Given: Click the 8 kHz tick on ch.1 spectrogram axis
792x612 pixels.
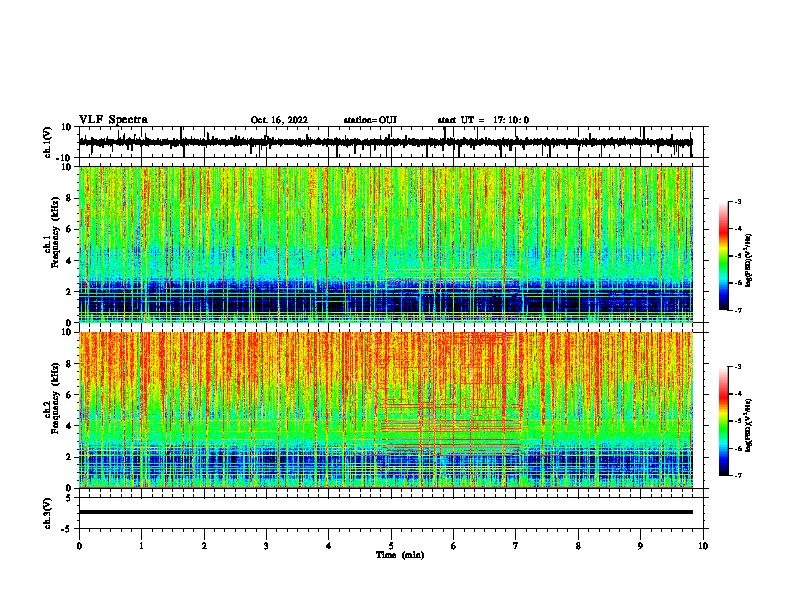Looking at the screenshot, I should (69, 198).
